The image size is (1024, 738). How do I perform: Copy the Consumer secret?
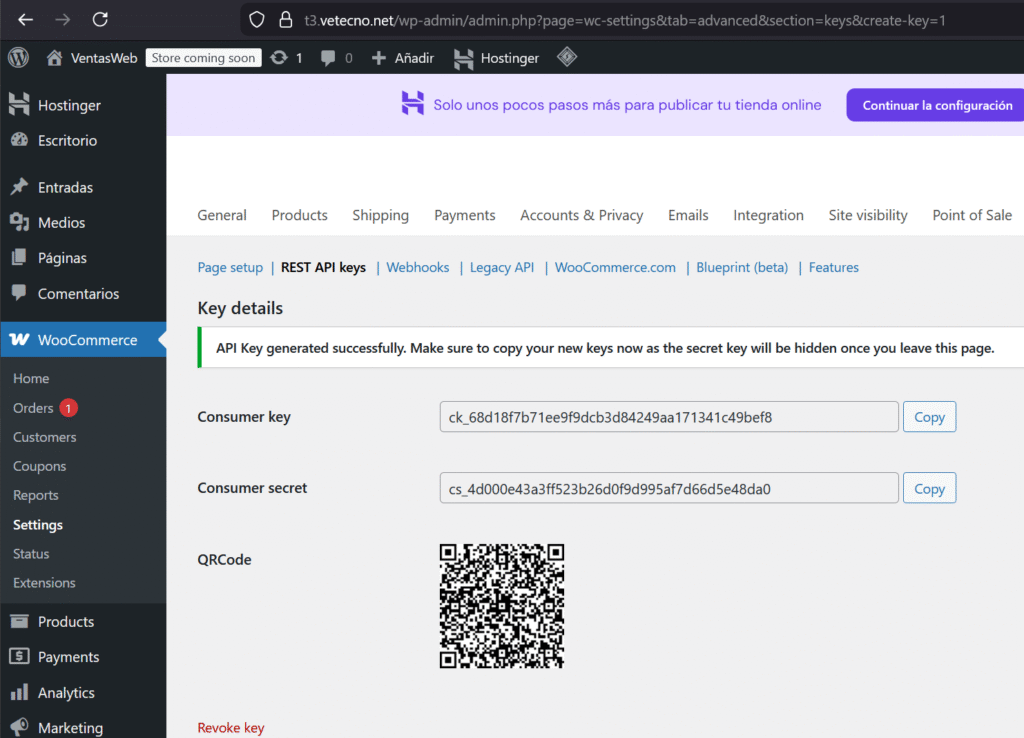click(x=929, y=488)
